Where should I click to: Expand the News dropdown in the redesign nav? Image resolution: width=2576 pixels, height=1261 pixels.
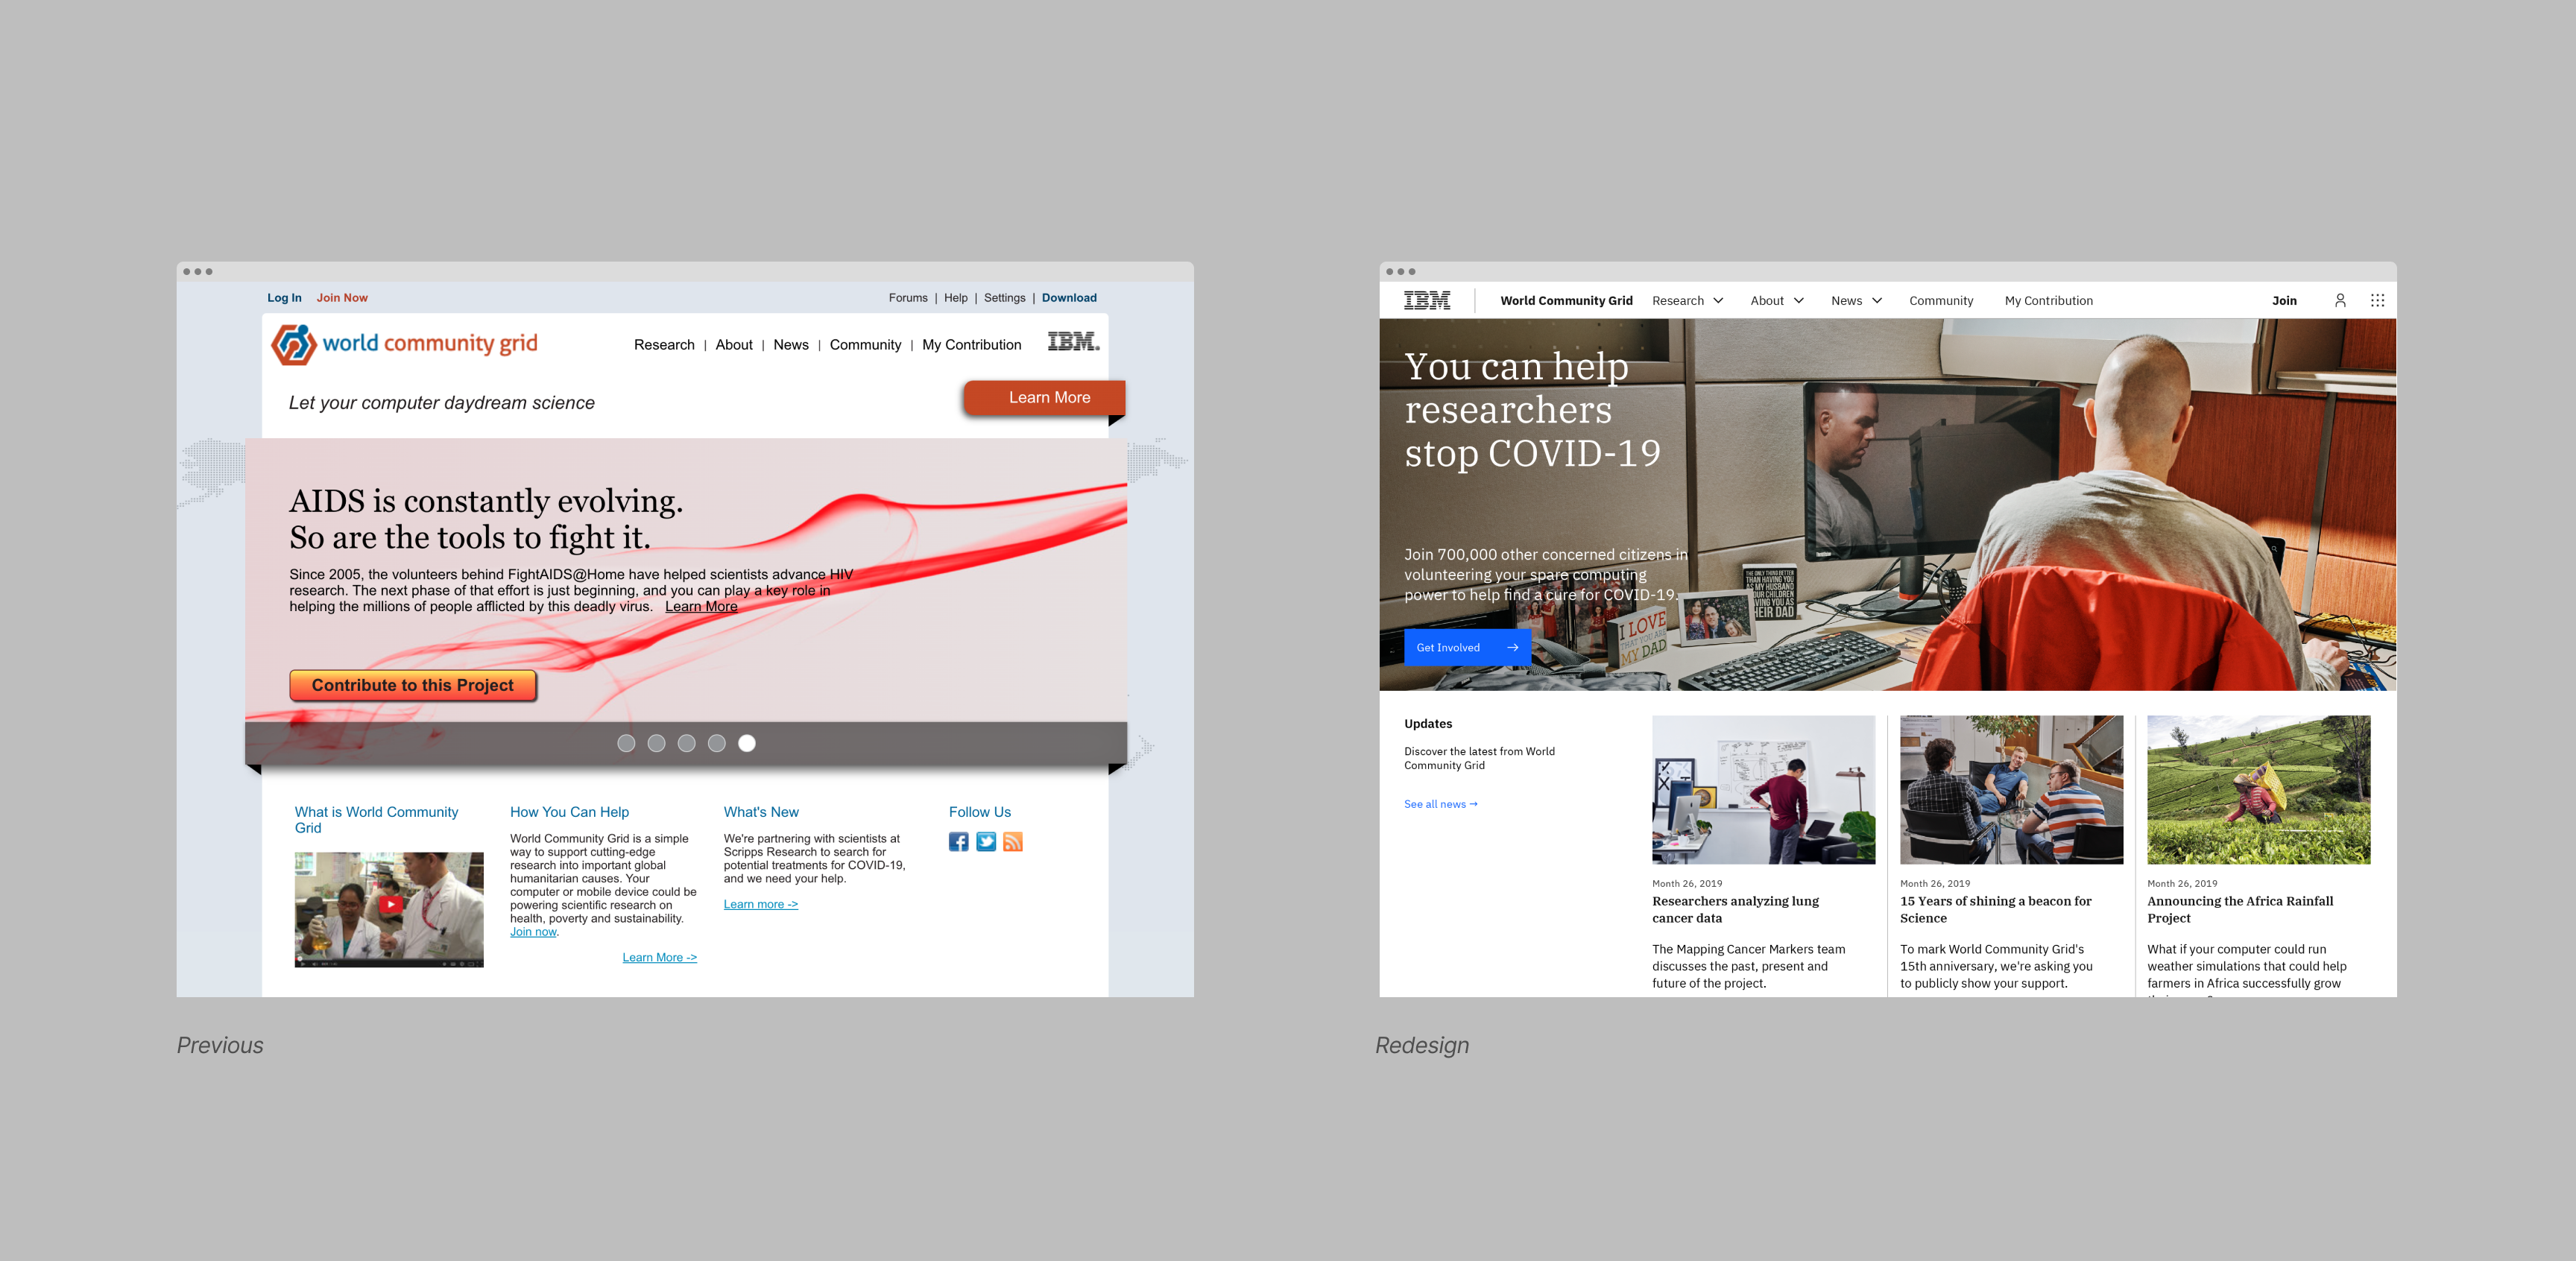tap(1857, 300)
